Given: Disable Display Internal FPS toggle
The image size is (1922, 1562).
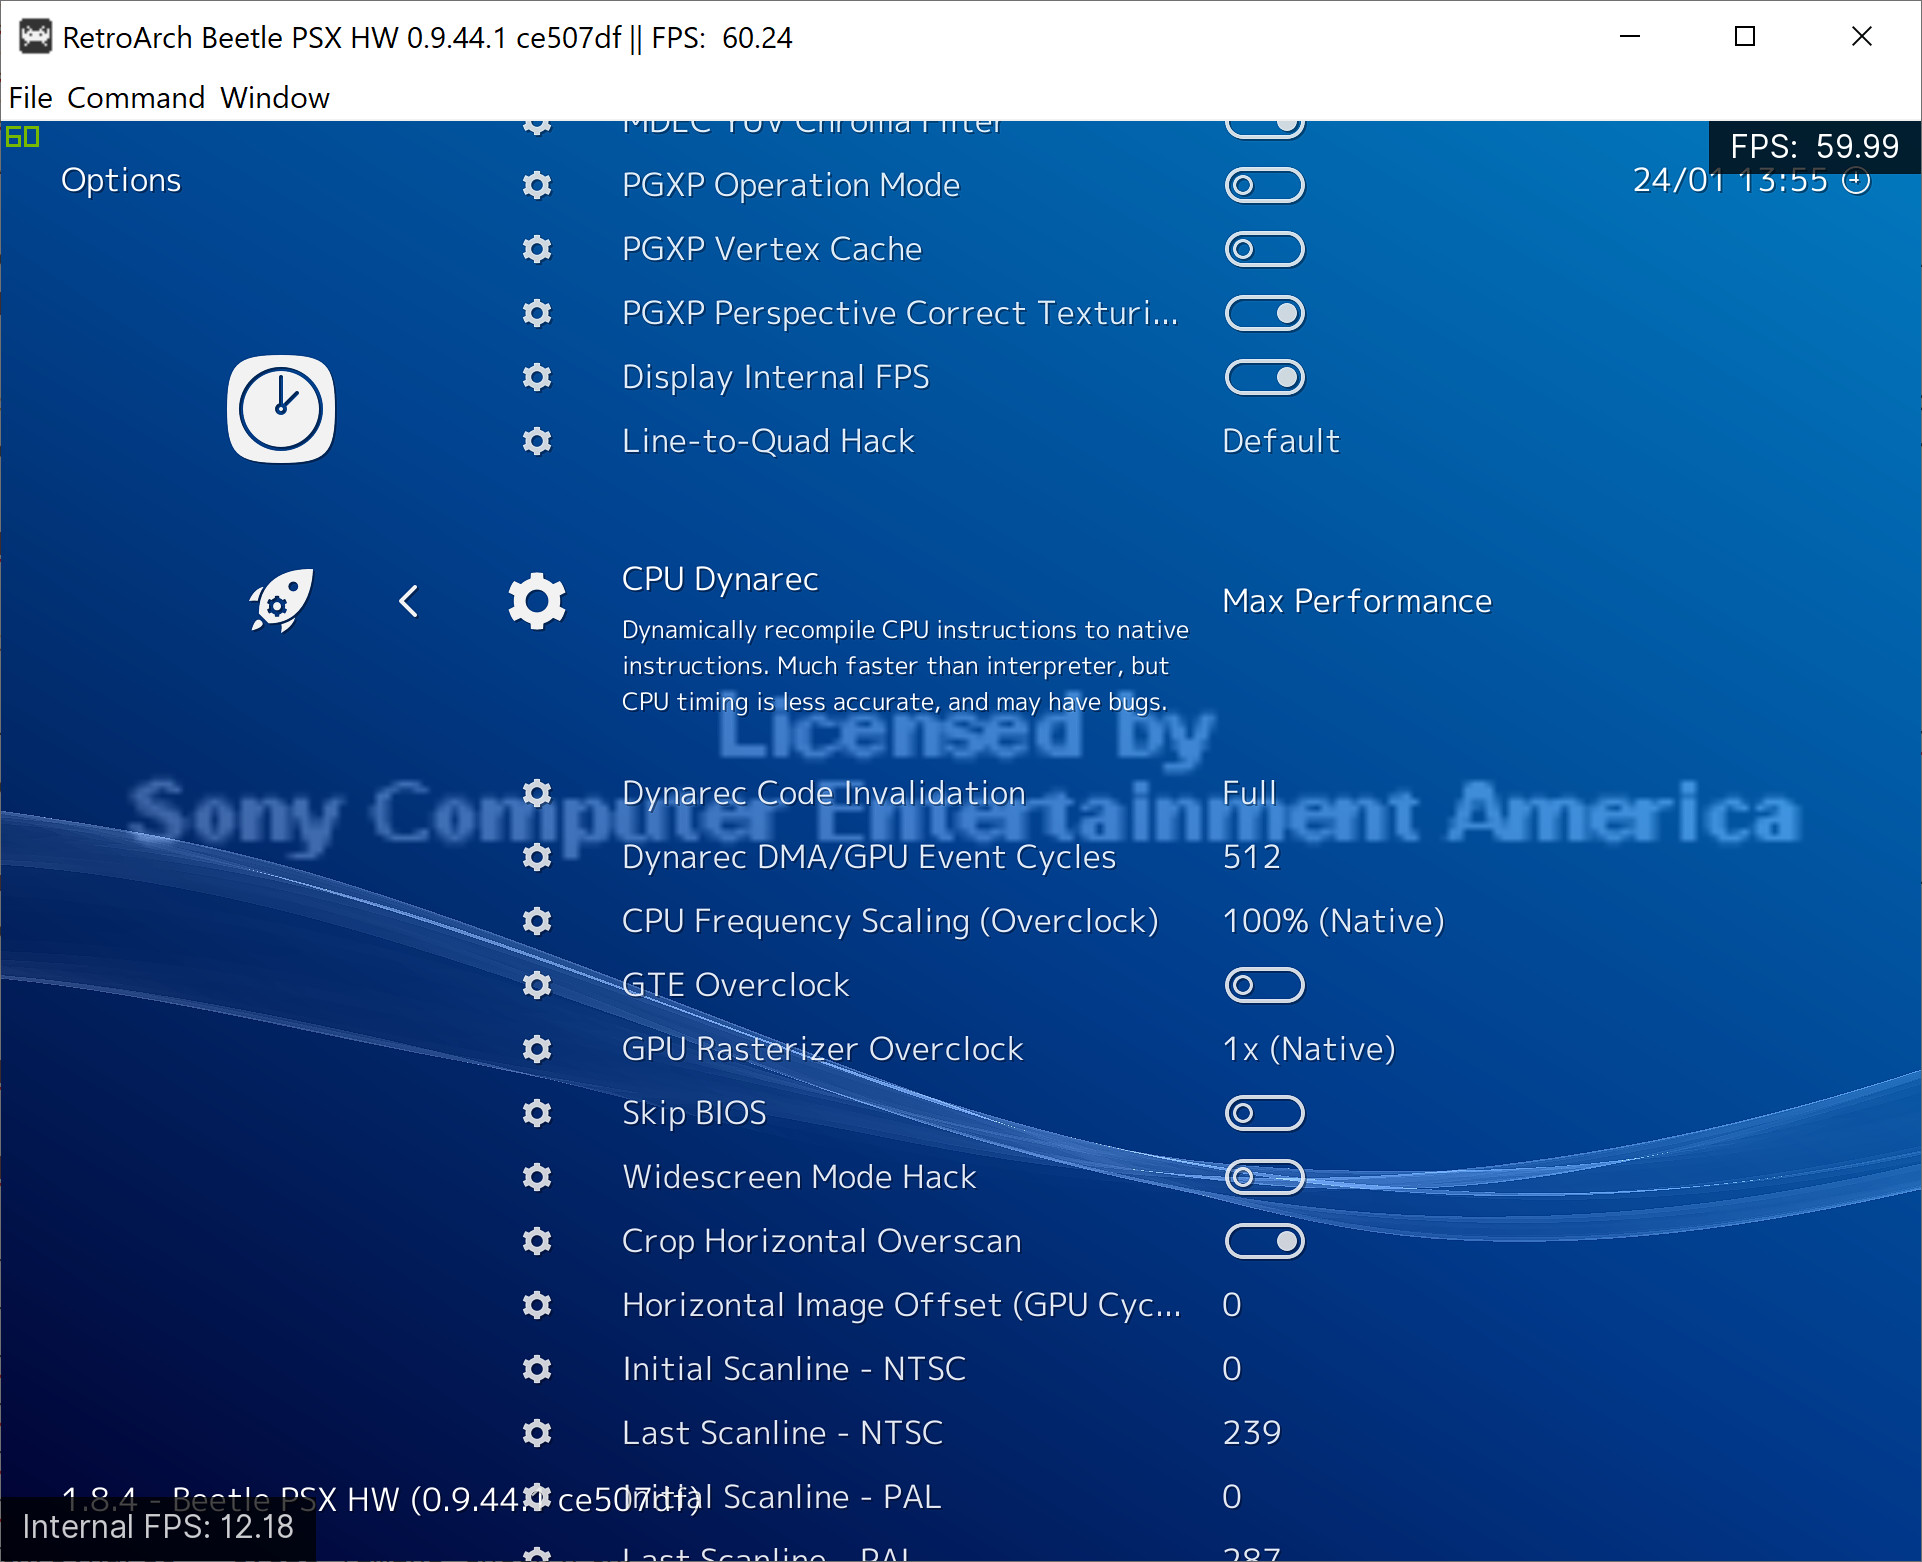Looking at the screenshot, I should (1264, 377).
